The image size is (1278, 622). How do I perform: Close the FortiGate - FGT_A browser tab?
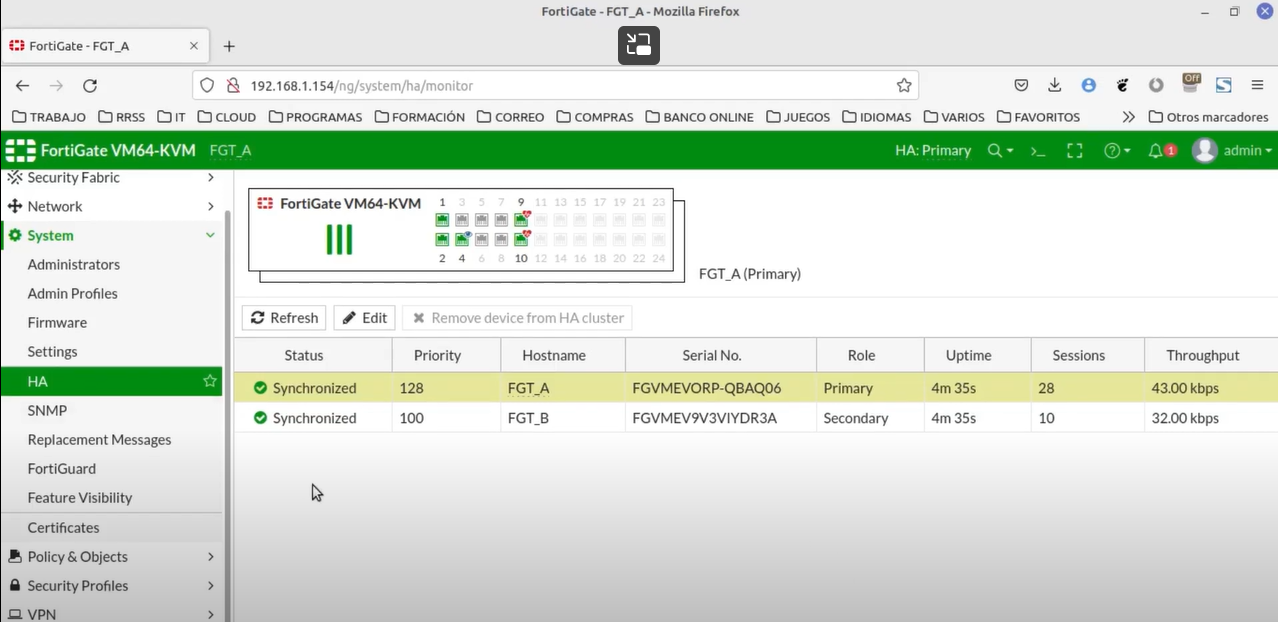[x=194, y=46]
